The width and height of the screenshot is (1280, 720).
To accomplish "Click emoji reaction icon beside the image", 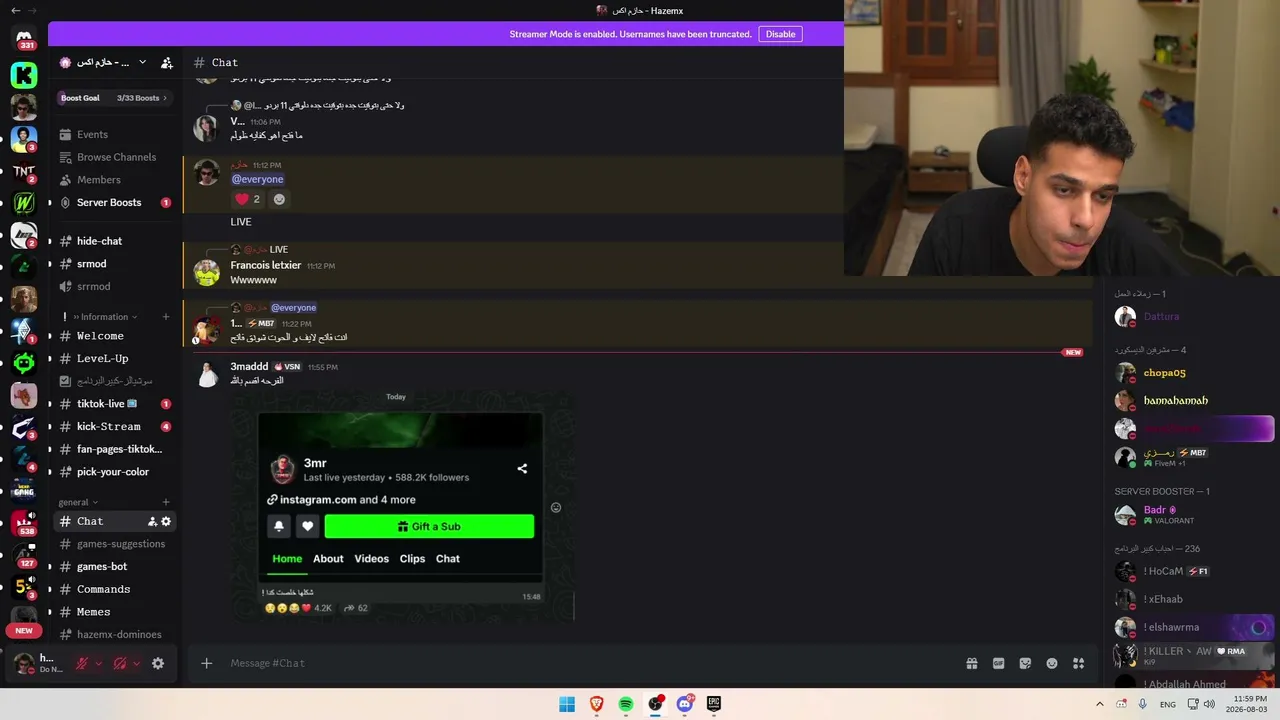I will (556, 507).
